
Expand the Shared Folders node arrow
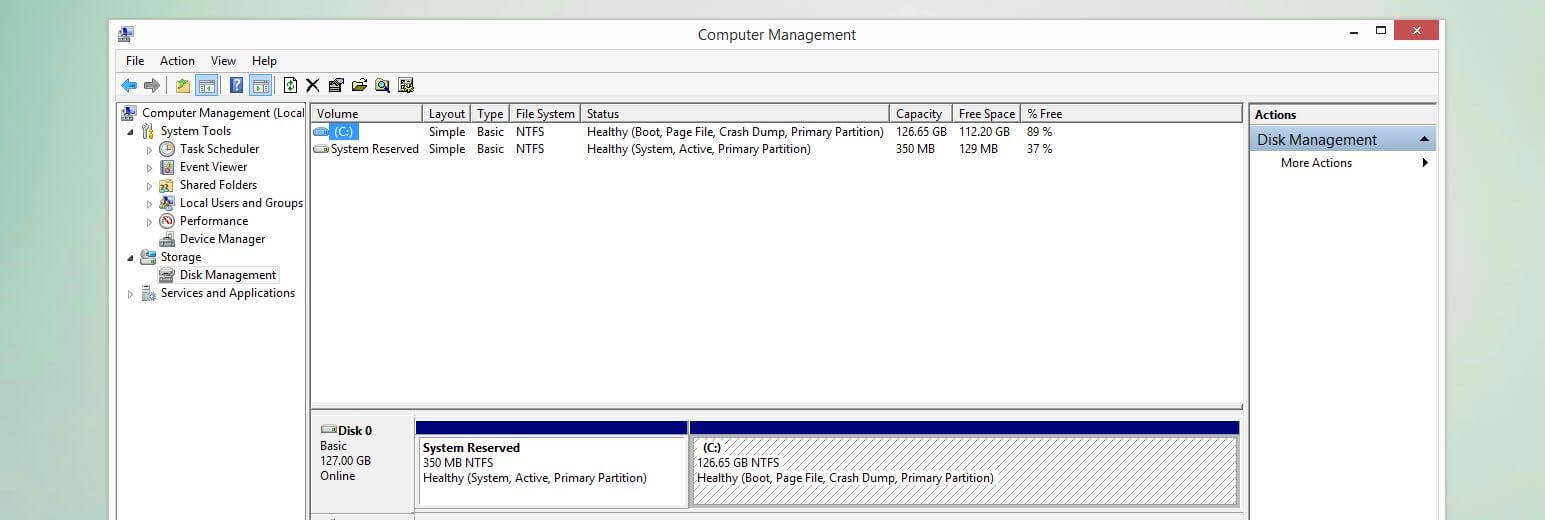150,186
